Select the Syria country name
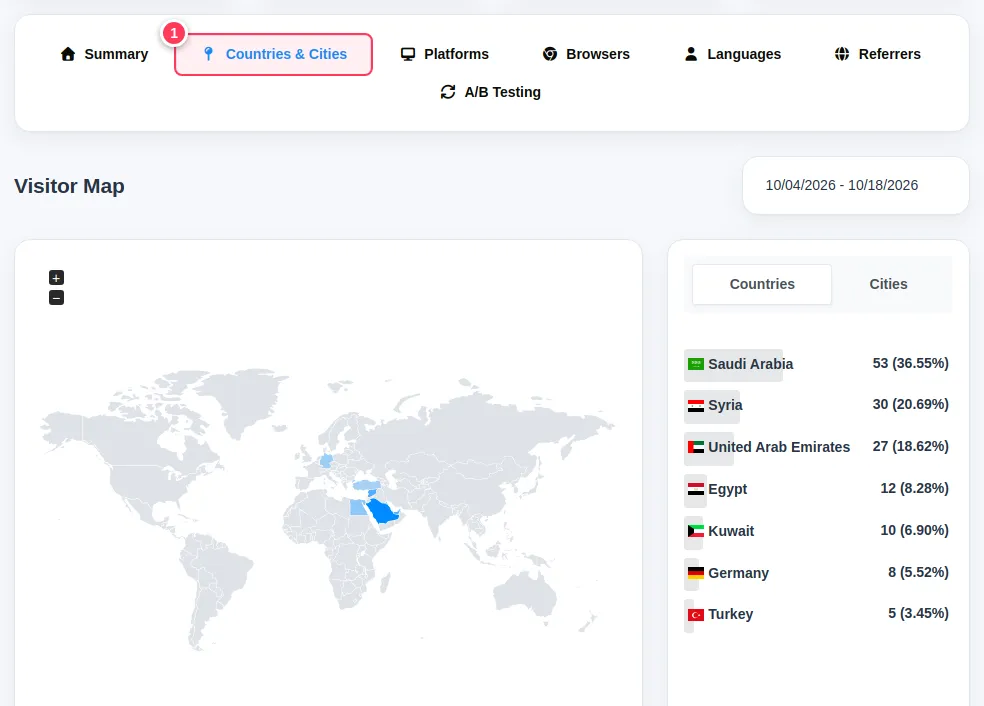The width and height of the screenshot is (984, 706). click(725, 405)
